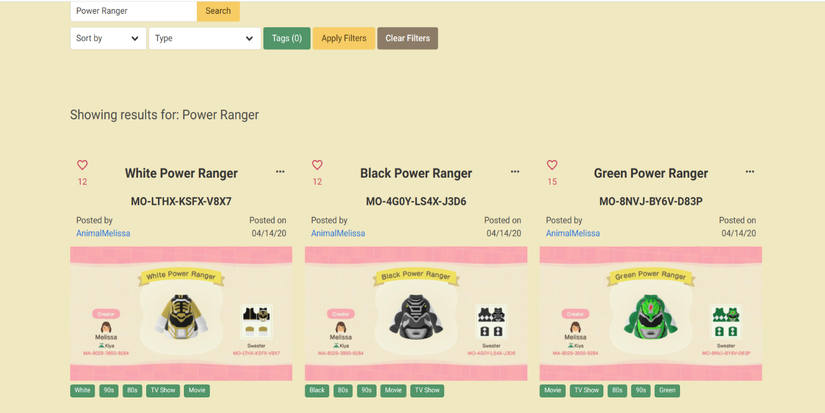Click Apply Filters button
Image resolution: width=825 pixels, height=413 pixels.
tap(344, 38)
